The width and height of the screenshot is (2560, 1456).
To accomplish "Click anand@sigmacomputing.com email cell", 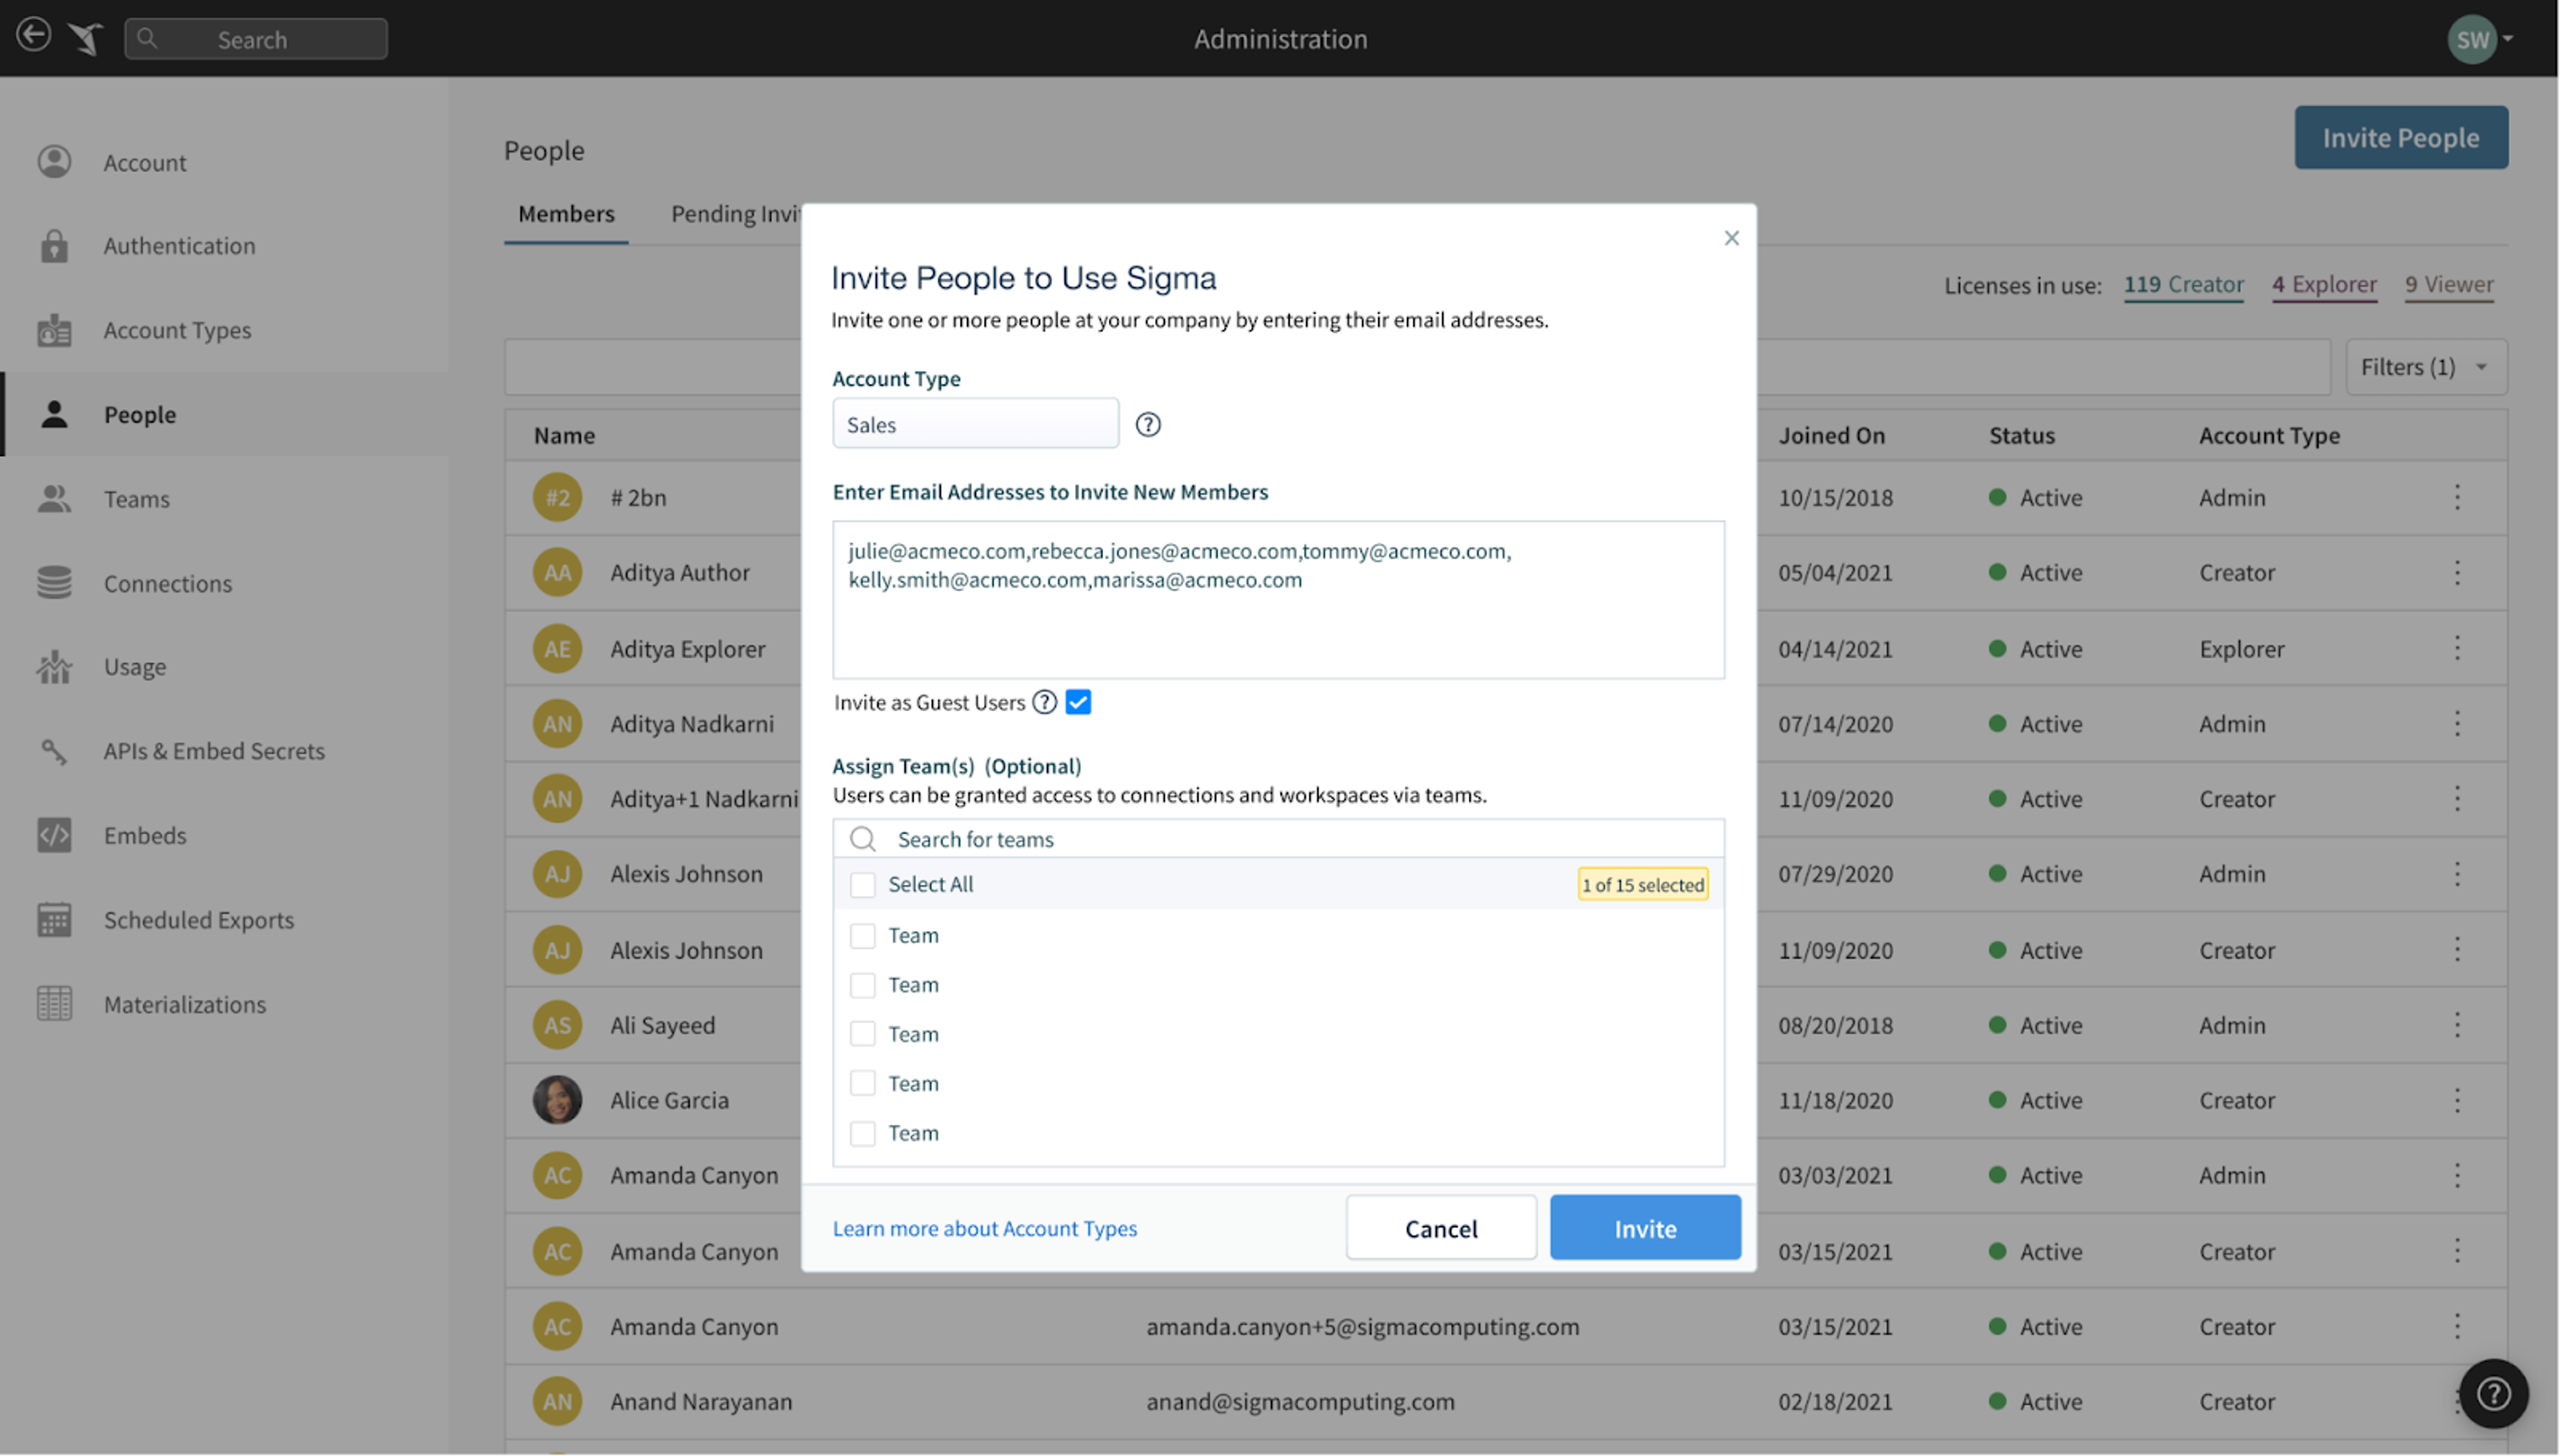I will [x=1300, y=1402].
